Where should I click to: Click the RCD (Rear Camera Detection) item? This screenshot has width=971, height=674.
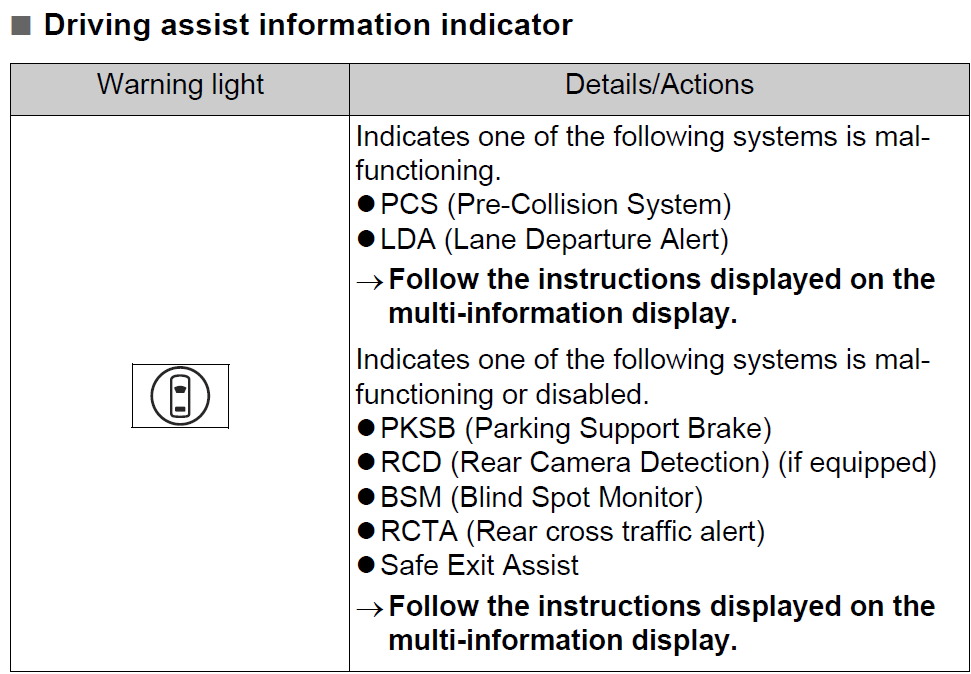click(x=658, y=463)
